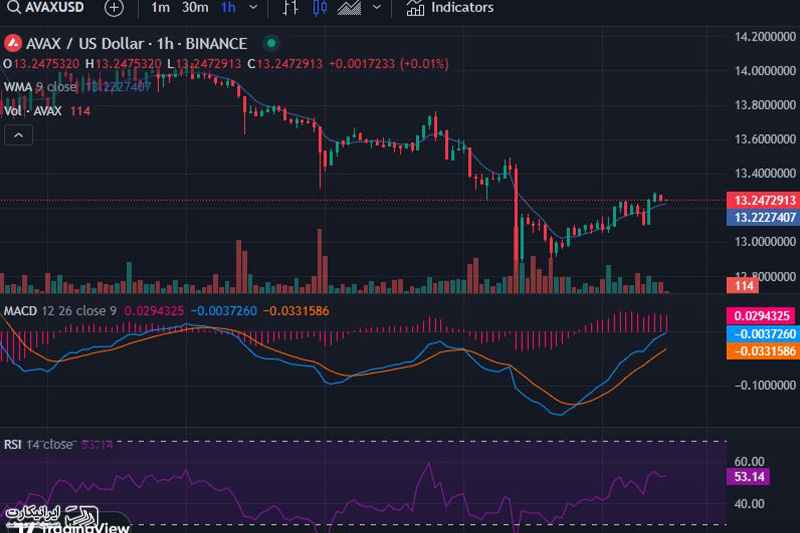
Task: Select the MACD 12 26 close 9 legend
Action: [x=60, y=311]
